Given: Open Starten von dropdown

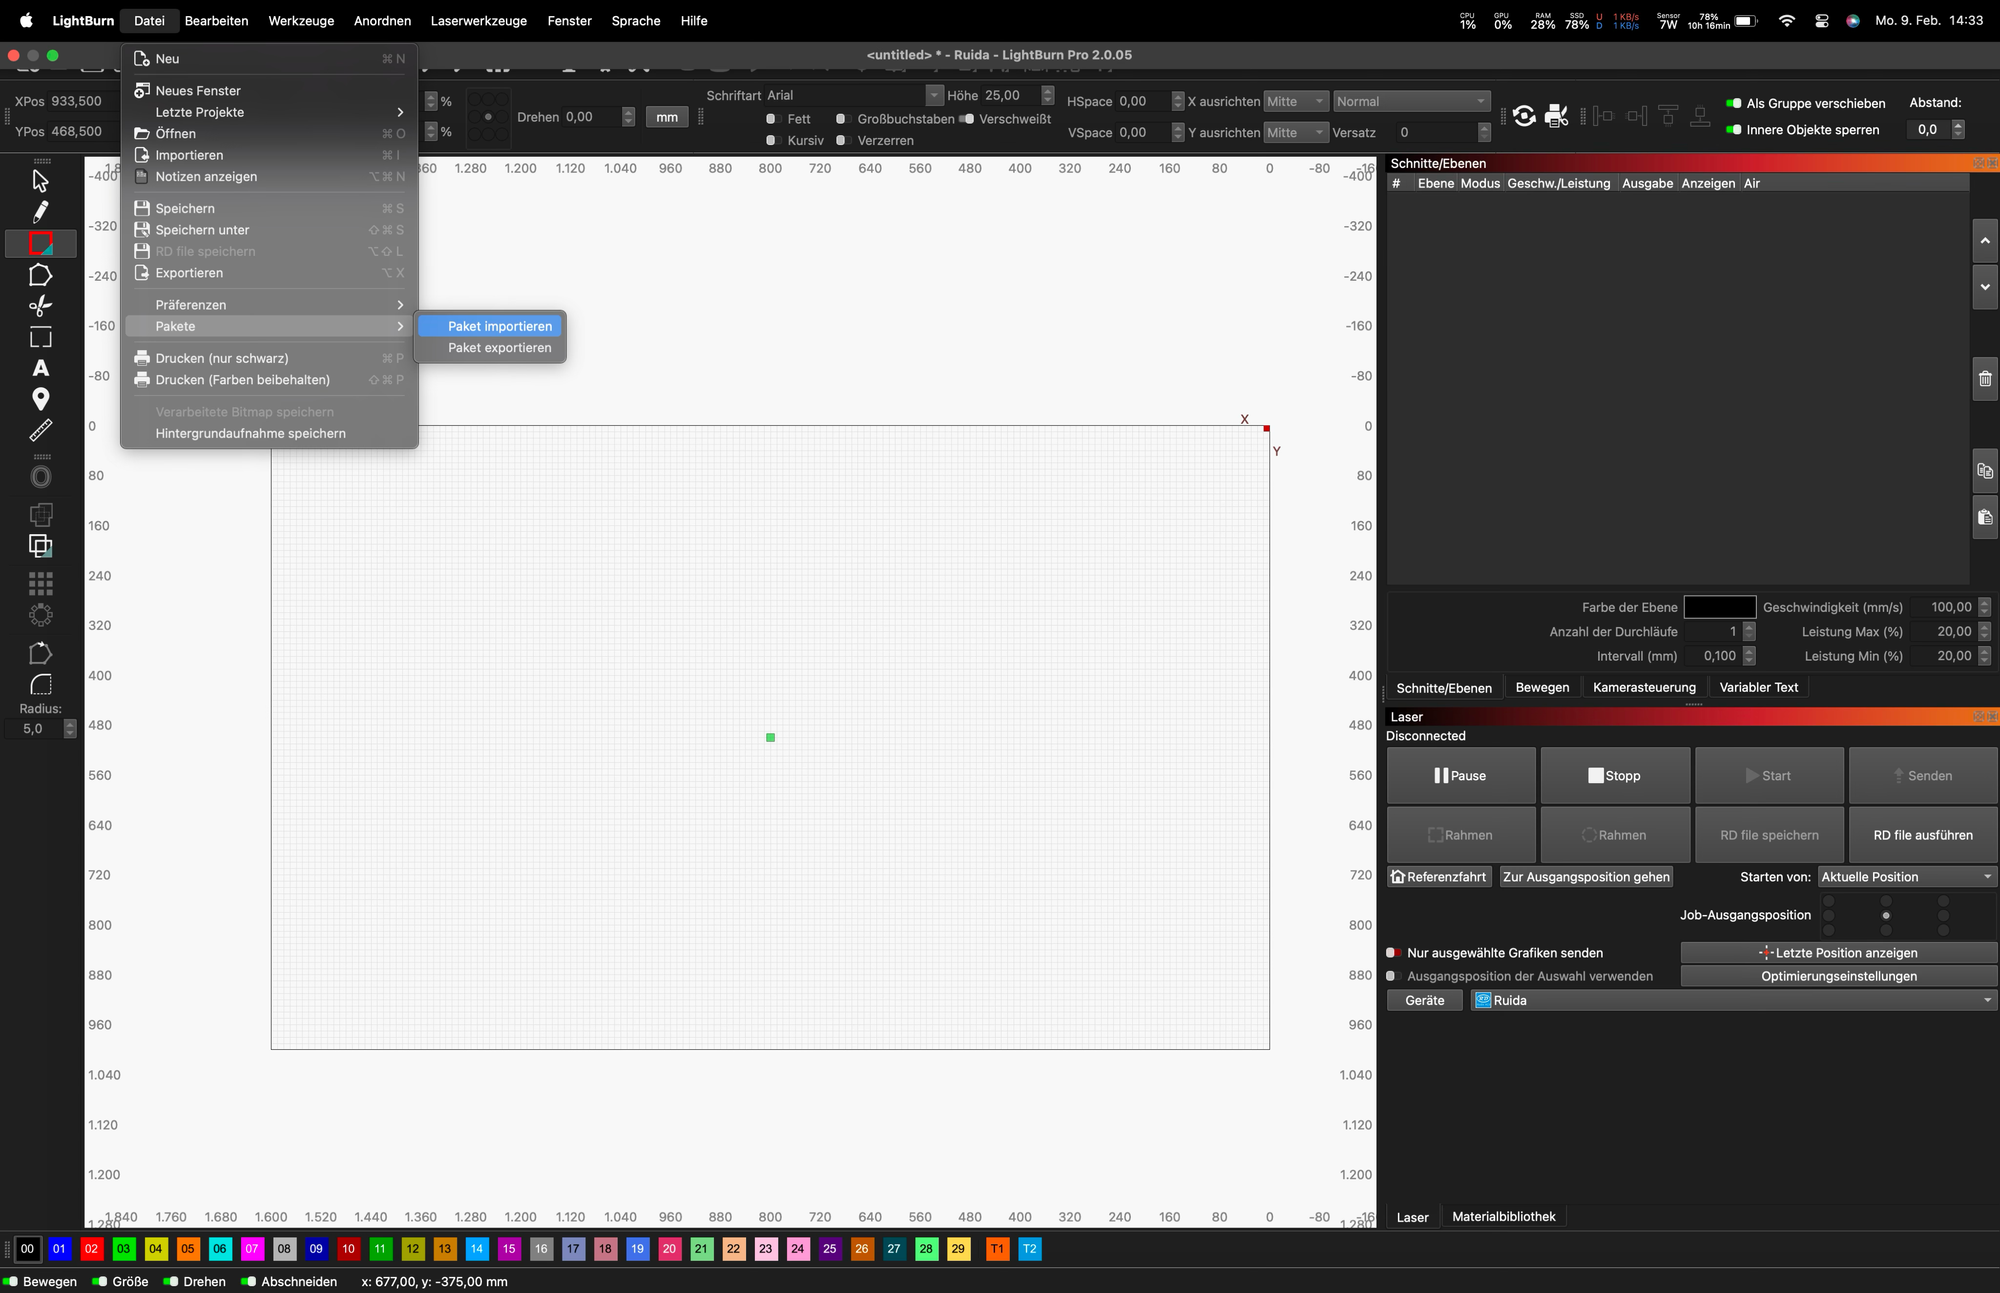Looking at the screenshot, I should [1906, 877].
